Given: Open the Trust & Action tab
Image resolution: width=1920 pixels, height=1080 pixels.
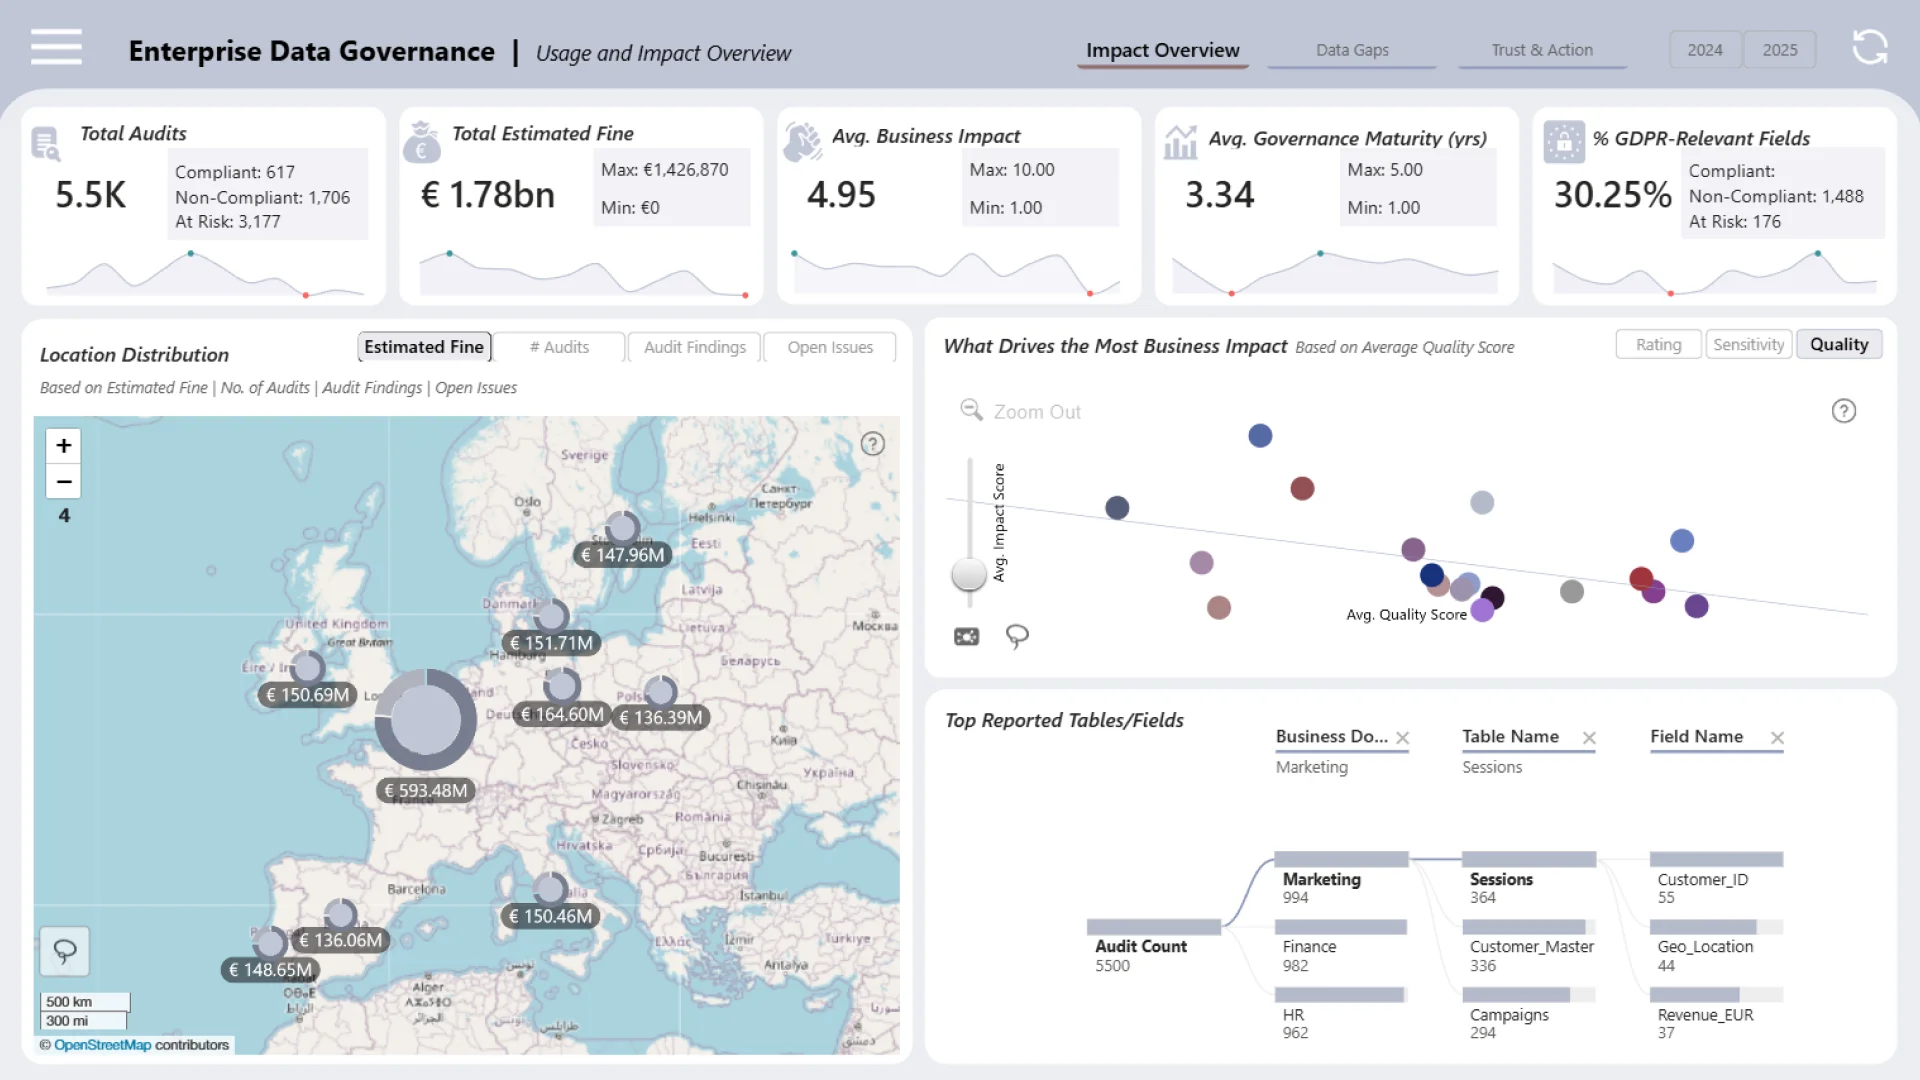Looking at the screenshot, I should [1541, 50].
